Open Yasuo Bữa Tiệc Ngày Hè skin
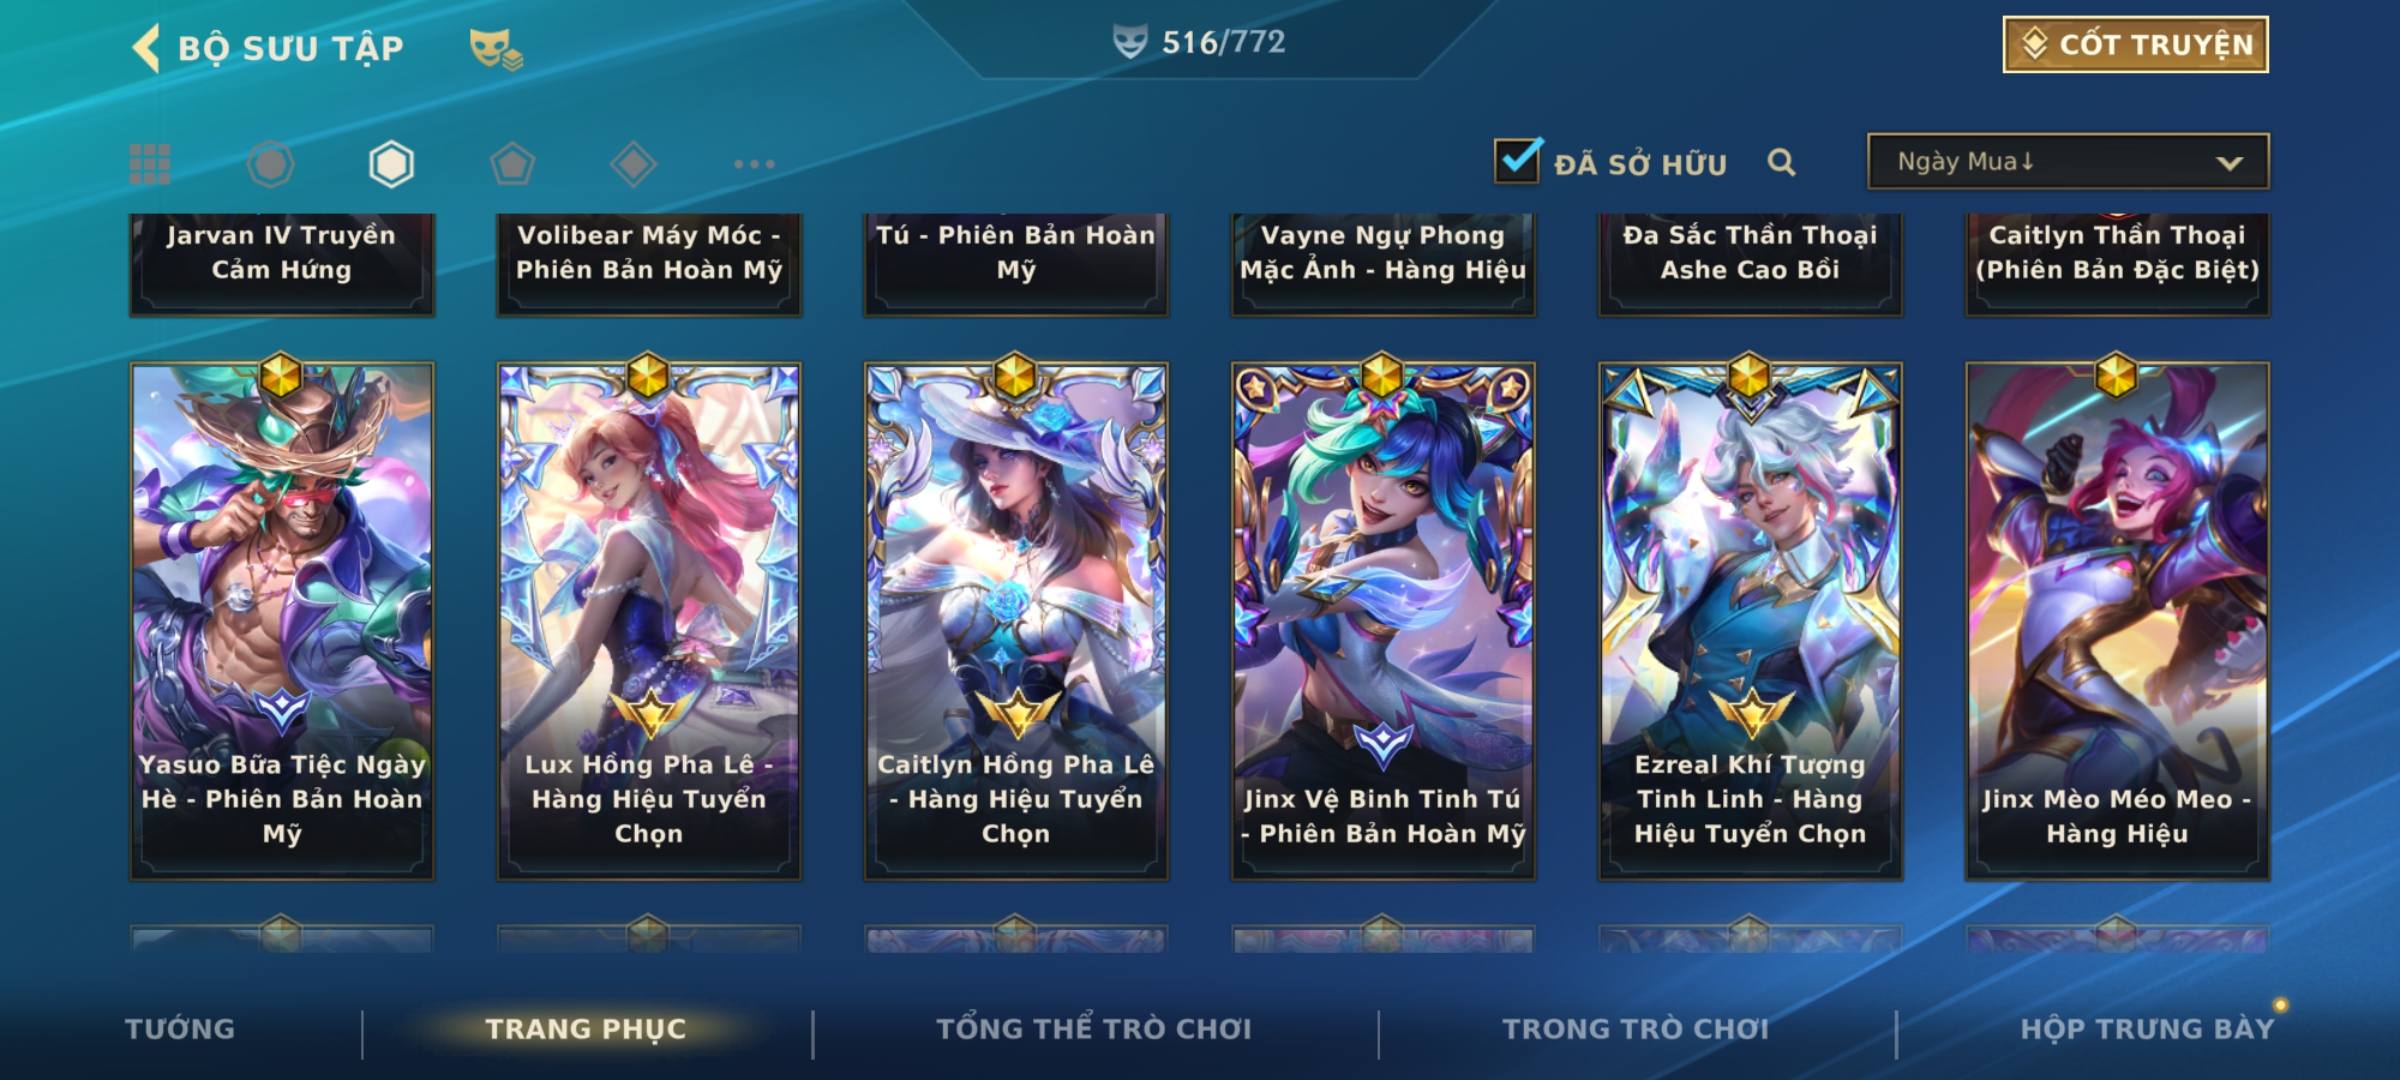This screenshot has height=1080, width=2400. click(x=282, y=620)
